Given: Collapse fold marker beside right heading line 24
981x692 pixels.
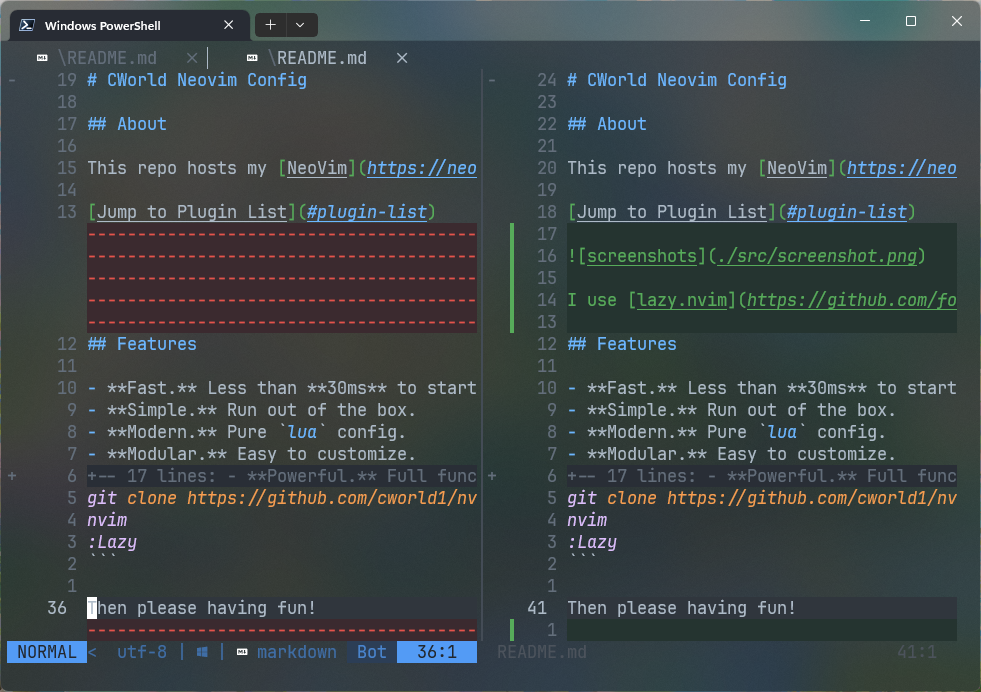Looking at the screenshot, I should click(492, 80).
